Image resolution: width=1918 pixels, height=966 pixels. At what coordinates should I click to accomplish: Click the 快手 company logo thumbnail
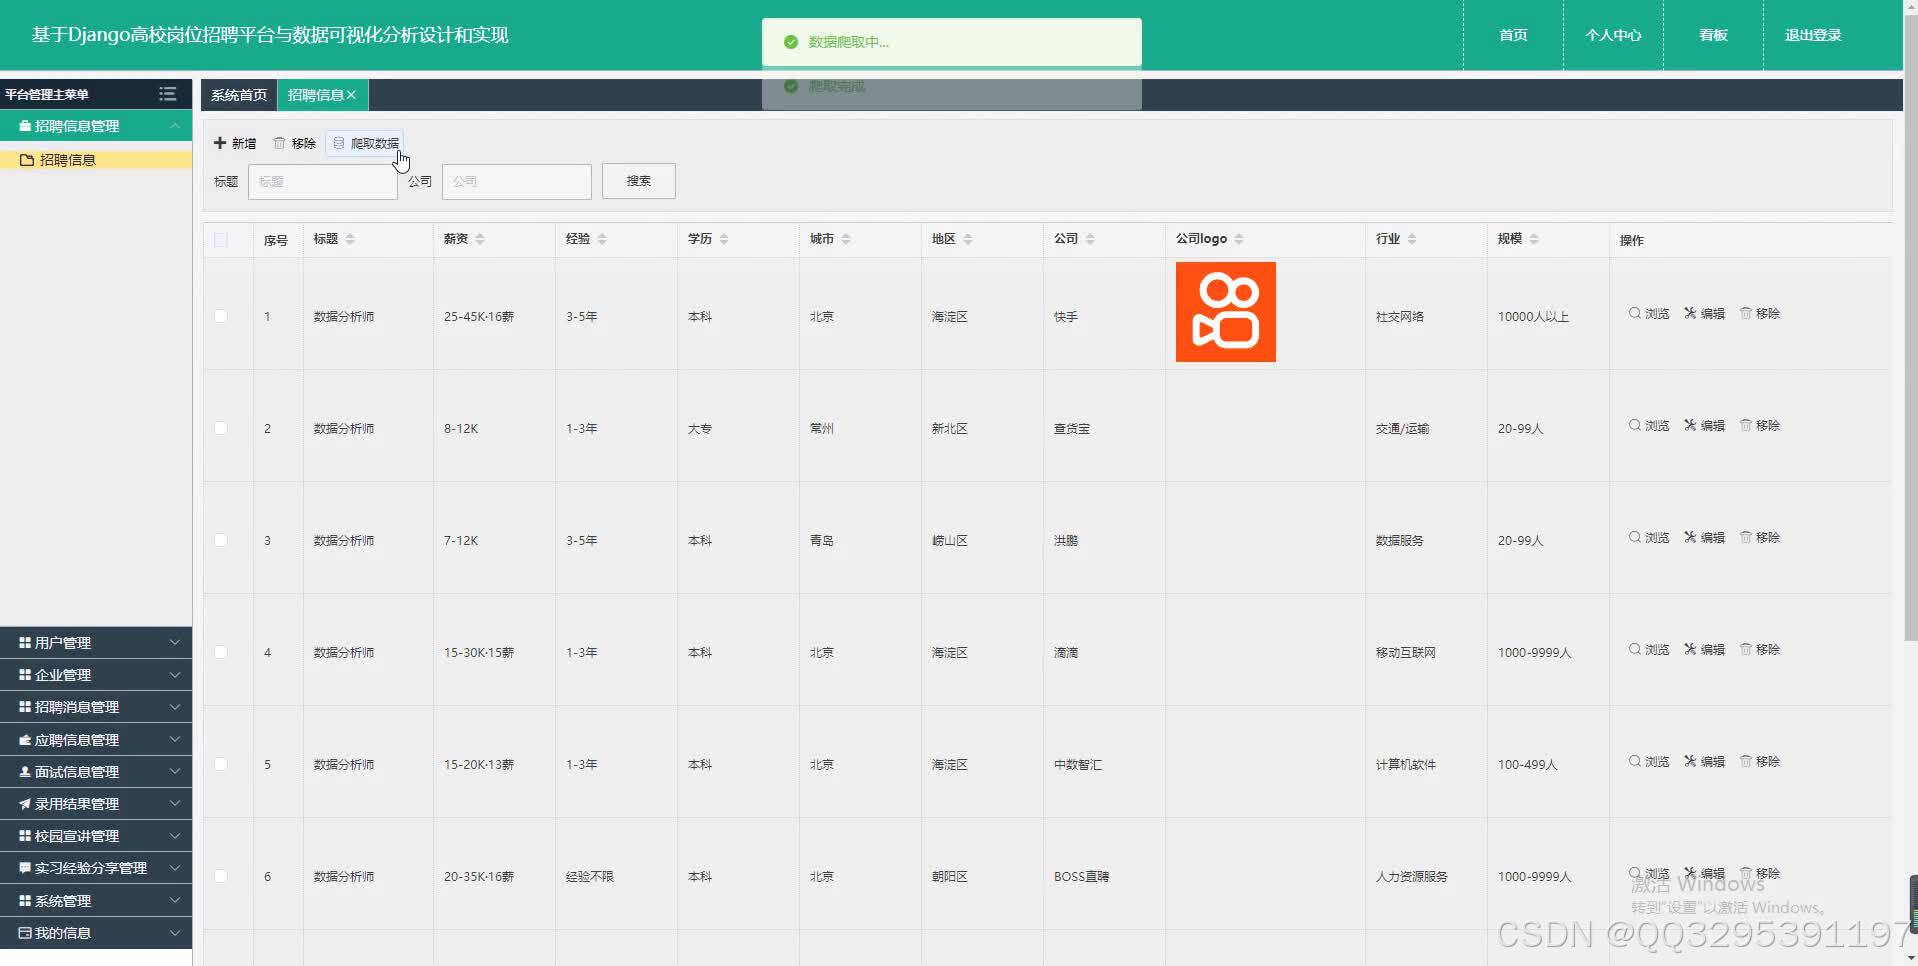(1226, 312)
